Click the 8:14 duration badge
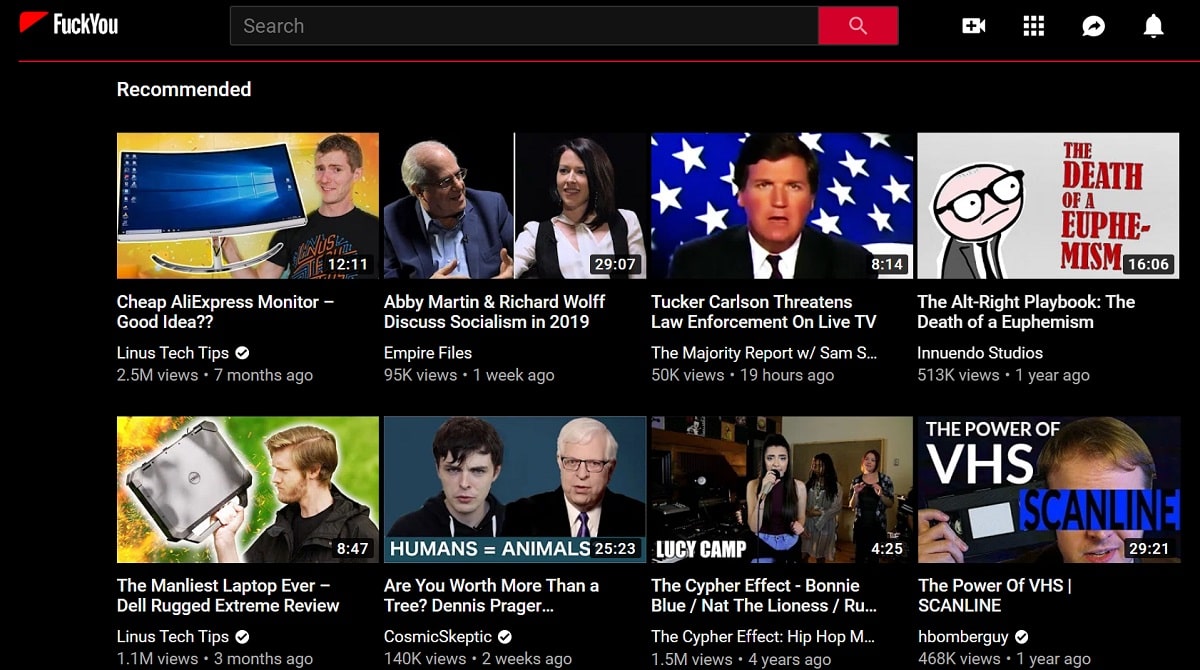This screenshot has width=1200, height=670. click(x=887, y=264)
